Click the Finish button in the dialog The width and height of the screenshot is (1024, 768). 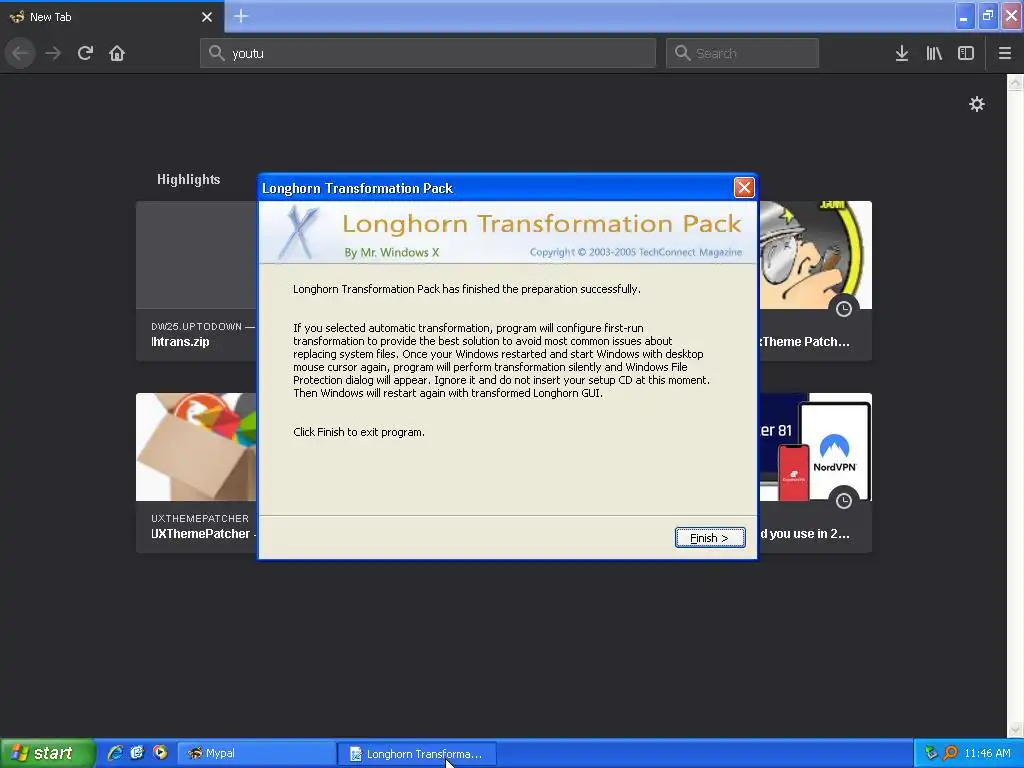(x=710, y=537)
